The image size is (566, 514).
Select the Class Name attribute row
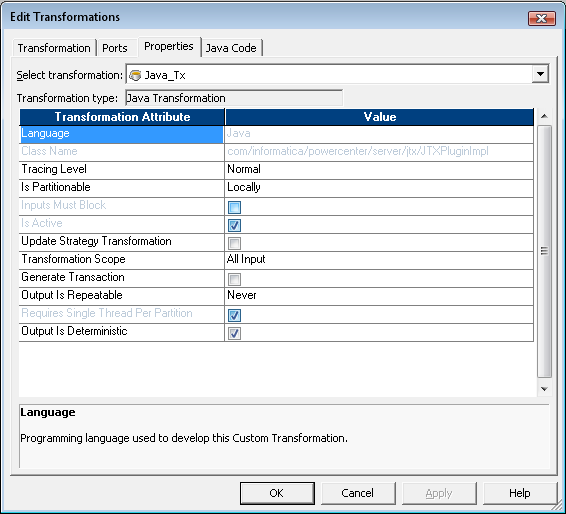coord(121,151)
